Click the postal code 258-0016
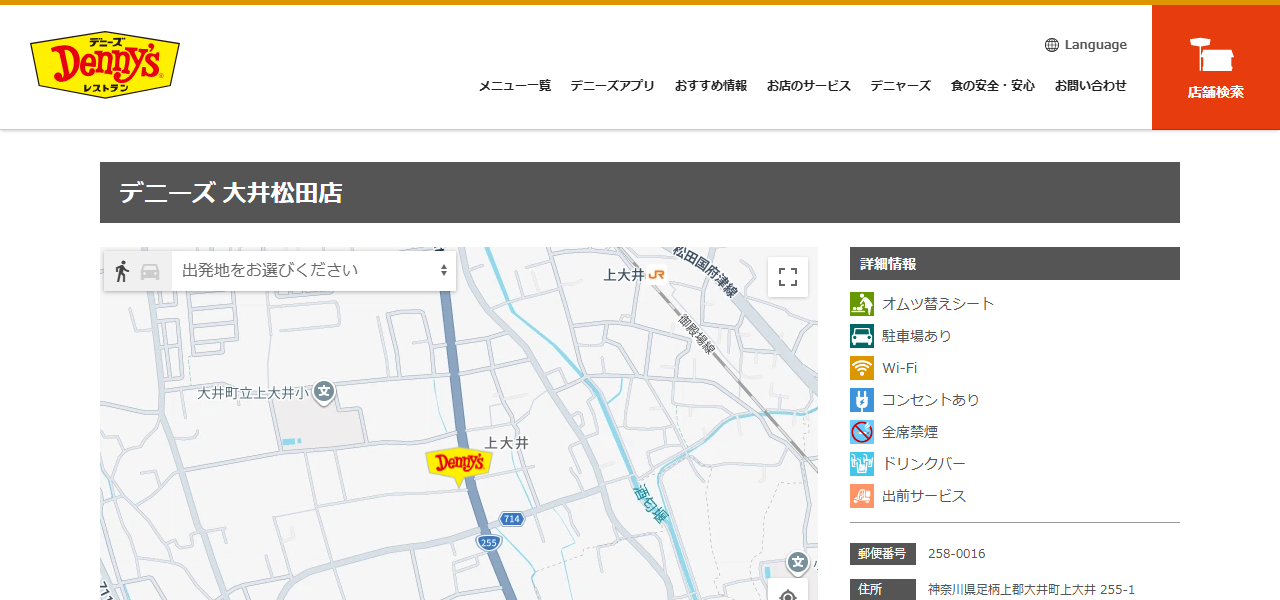The width and height of the screenshot is (1280, 600). click(957, 553)
